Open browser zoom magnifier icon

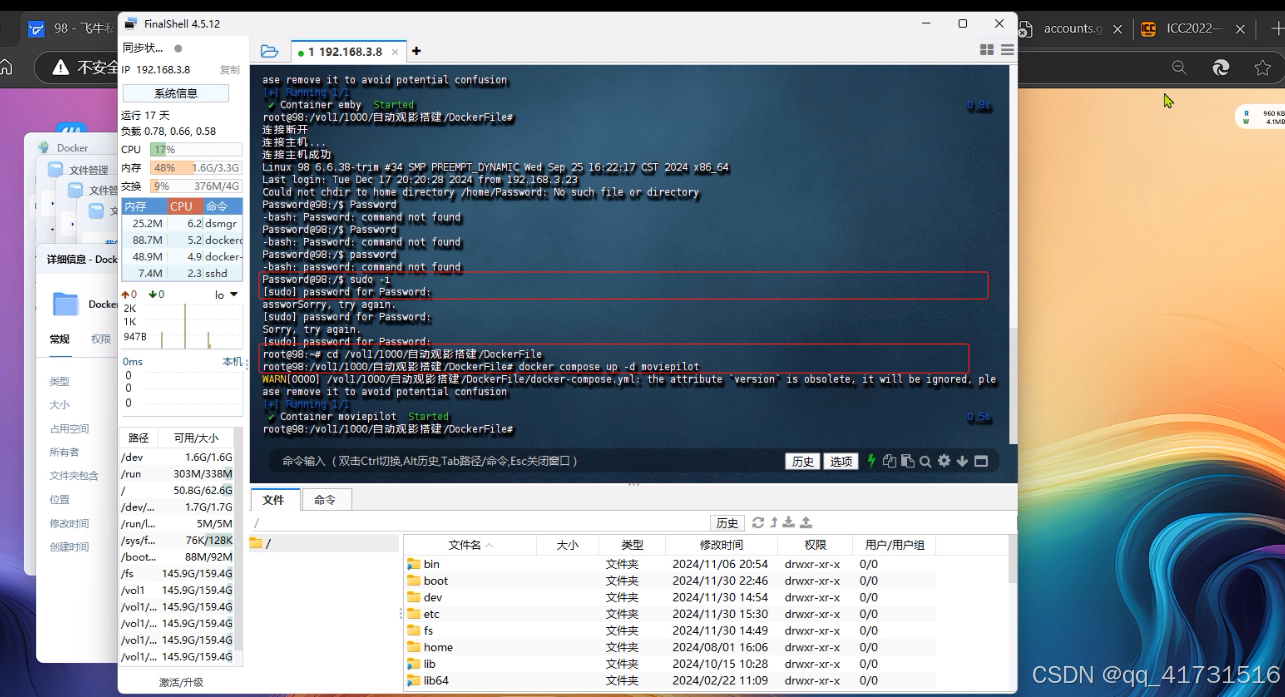pyautogui.click(x=1179, y=67)
